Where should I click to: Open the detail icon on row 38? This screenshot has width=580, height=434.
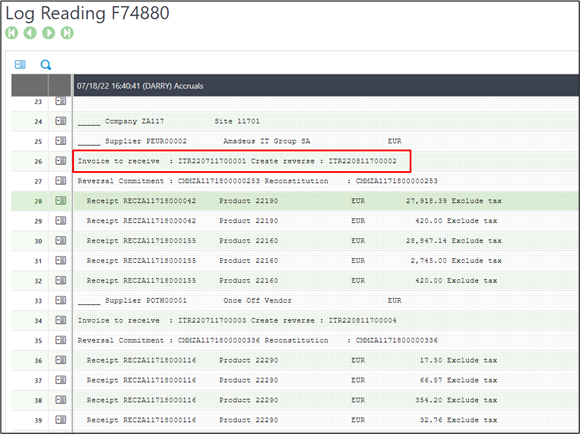click(61, 400)
